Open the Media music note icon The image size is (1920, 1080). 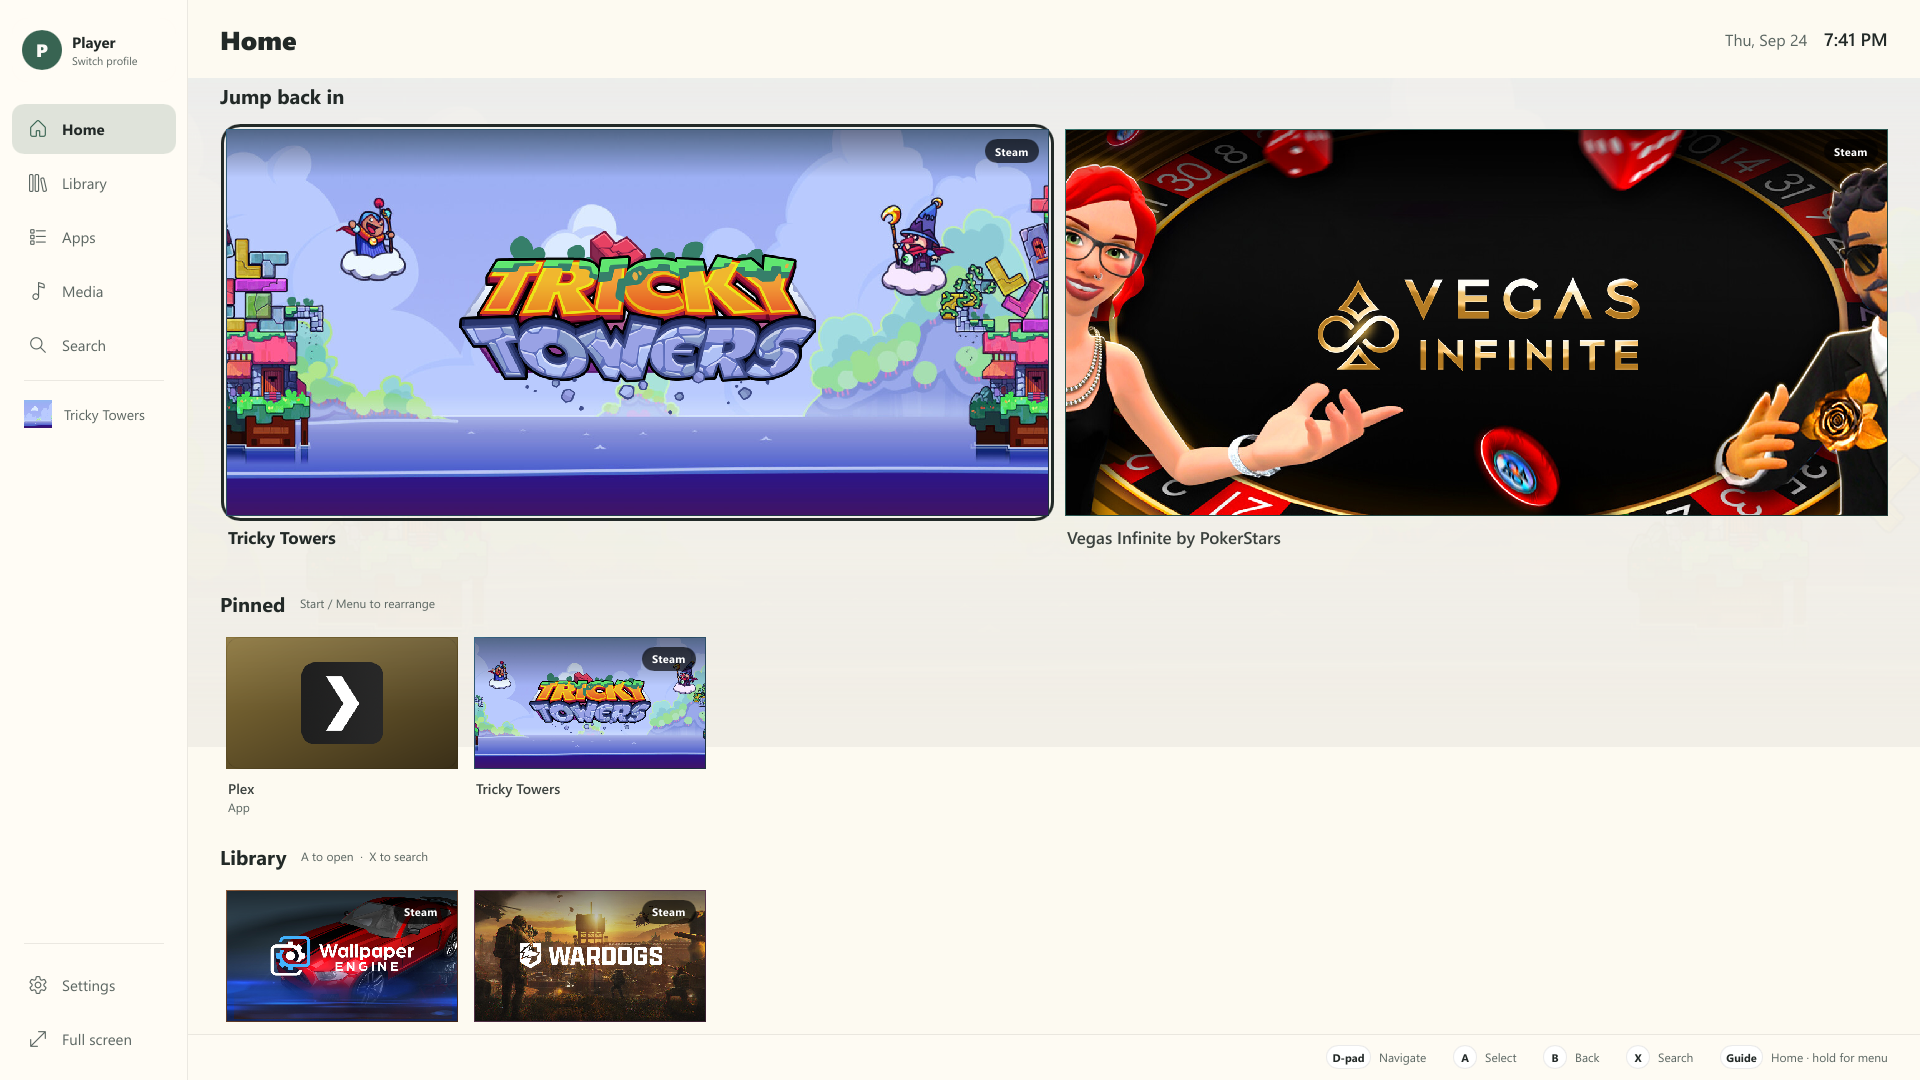(x=38, y=291)
